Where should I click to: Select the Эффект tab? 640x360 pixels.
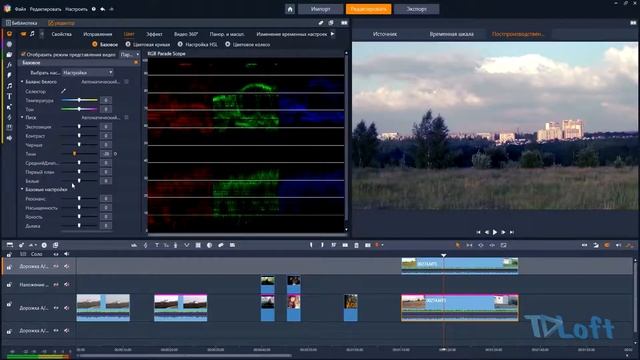pyautogui.click(x=154, y=34)
